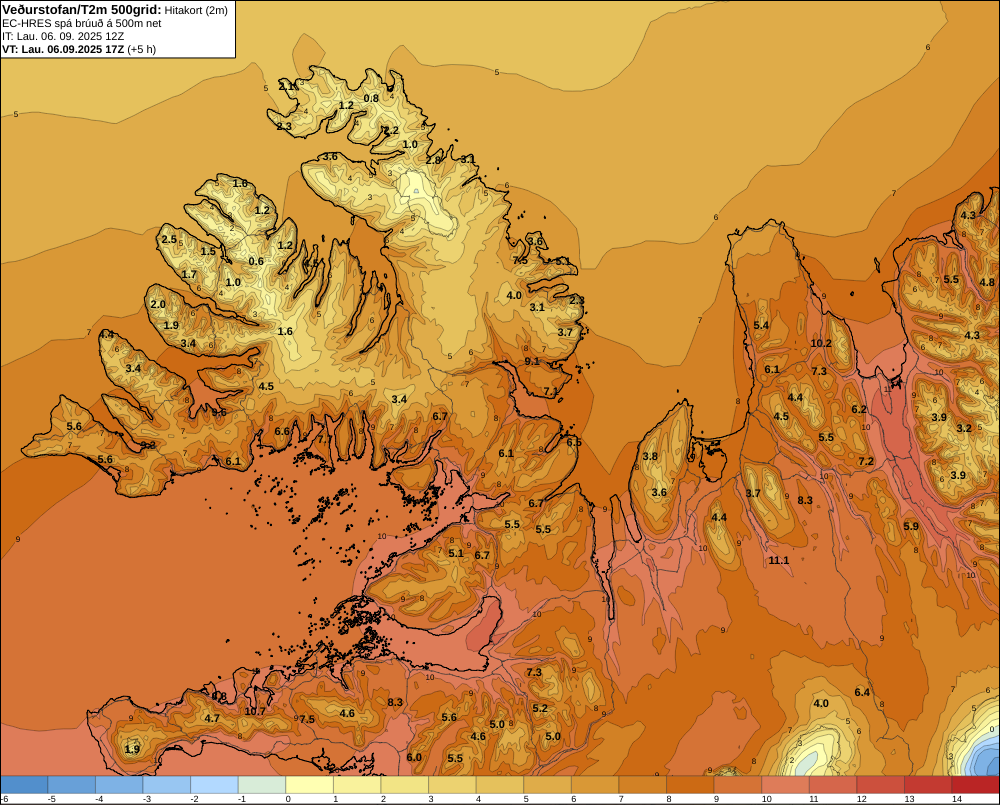Click the '7.2' temperature value on map
This screenshot has width=1000, height=805.
[866, 461]
